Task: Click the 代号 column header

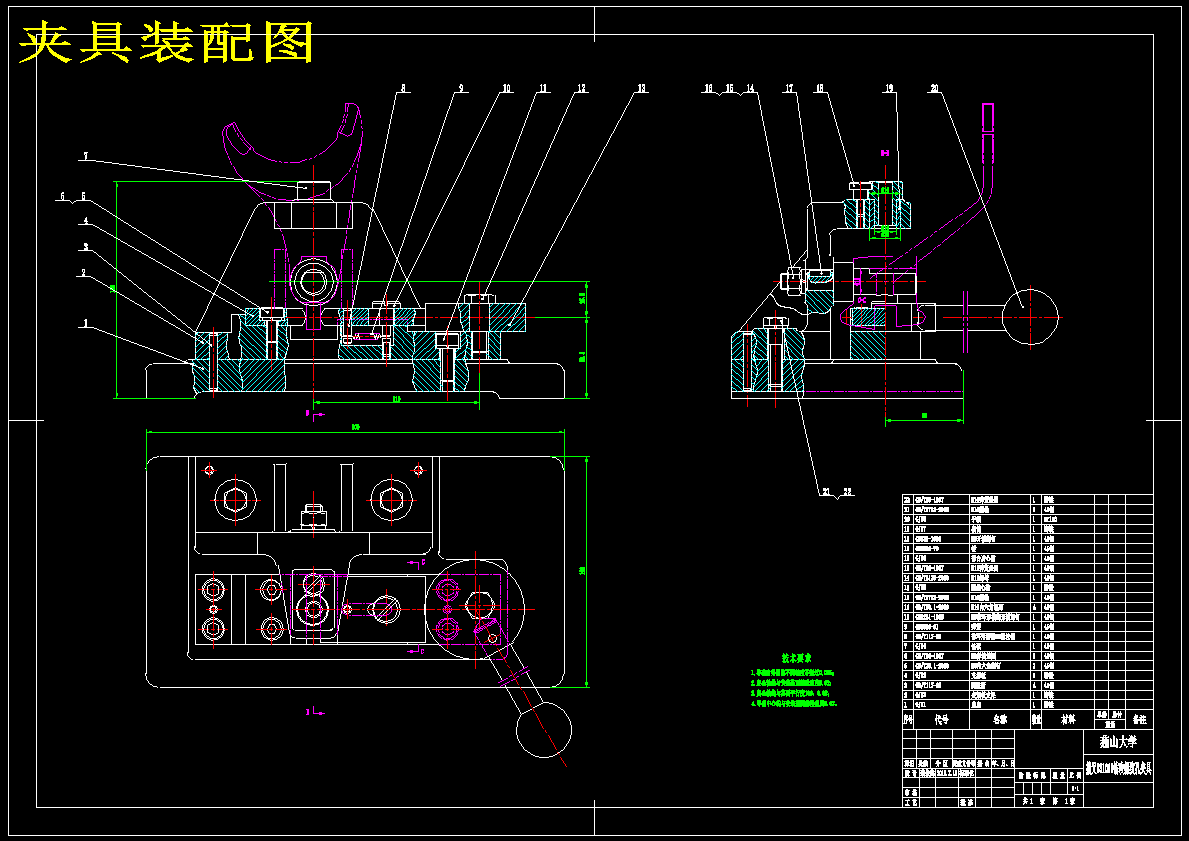Action: pyautogui.click(x=942, y=720)
